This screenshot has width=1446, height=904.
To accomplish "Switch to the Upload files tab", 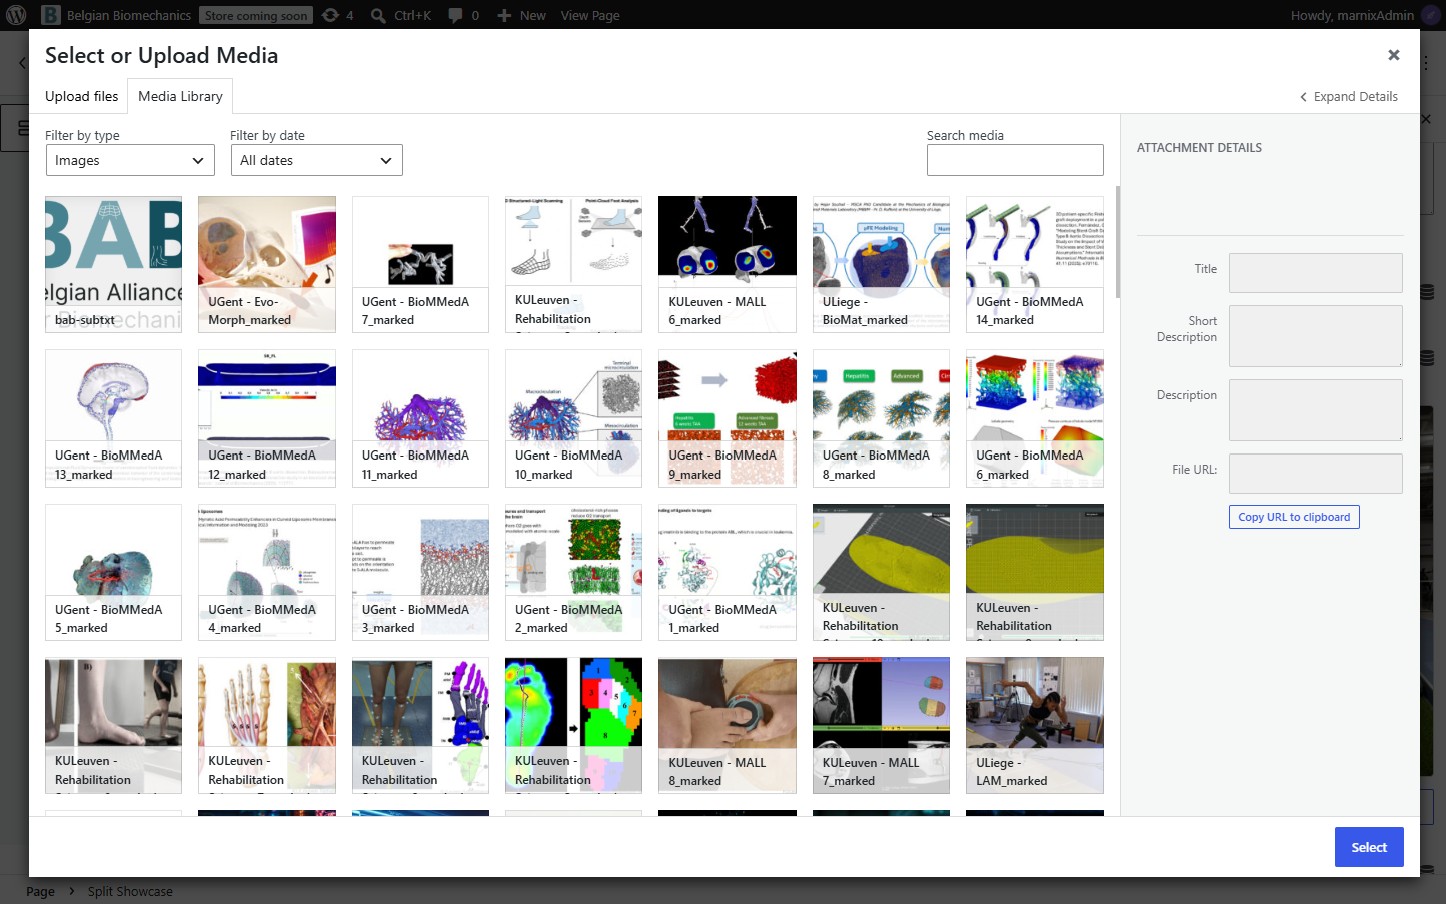I will pos(82,96).
